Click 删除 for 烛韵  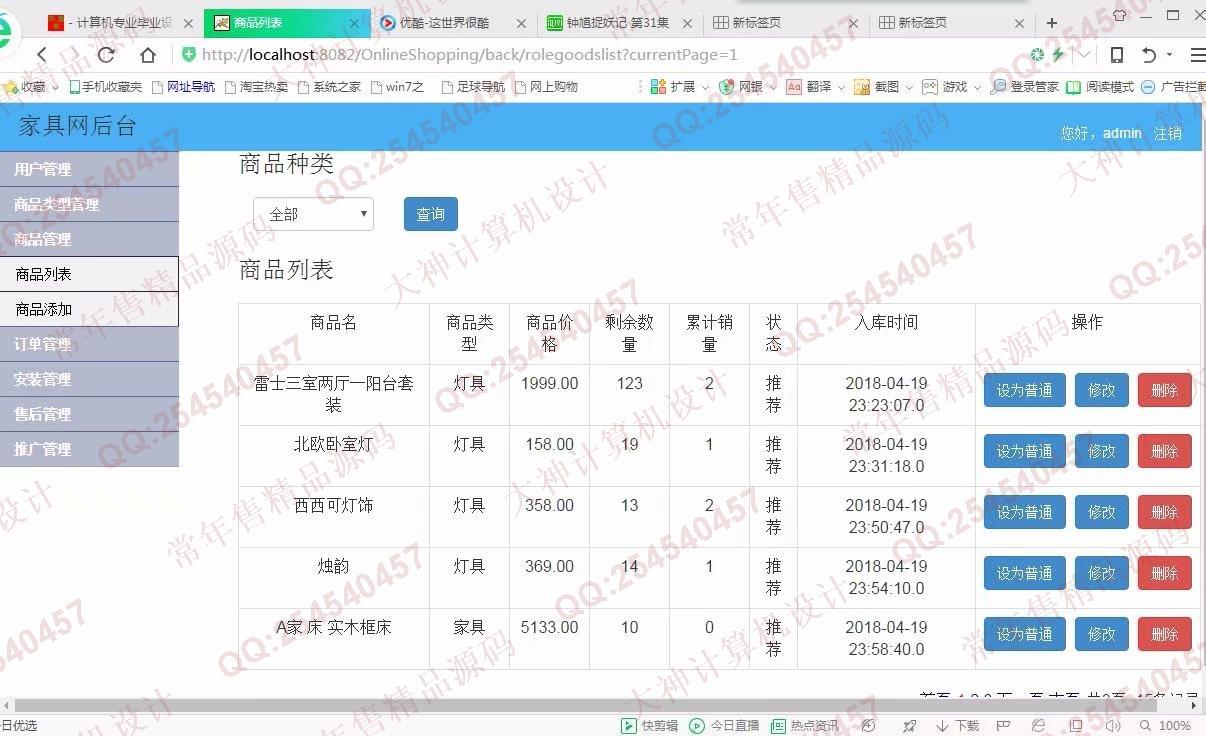pos(1164,573)
